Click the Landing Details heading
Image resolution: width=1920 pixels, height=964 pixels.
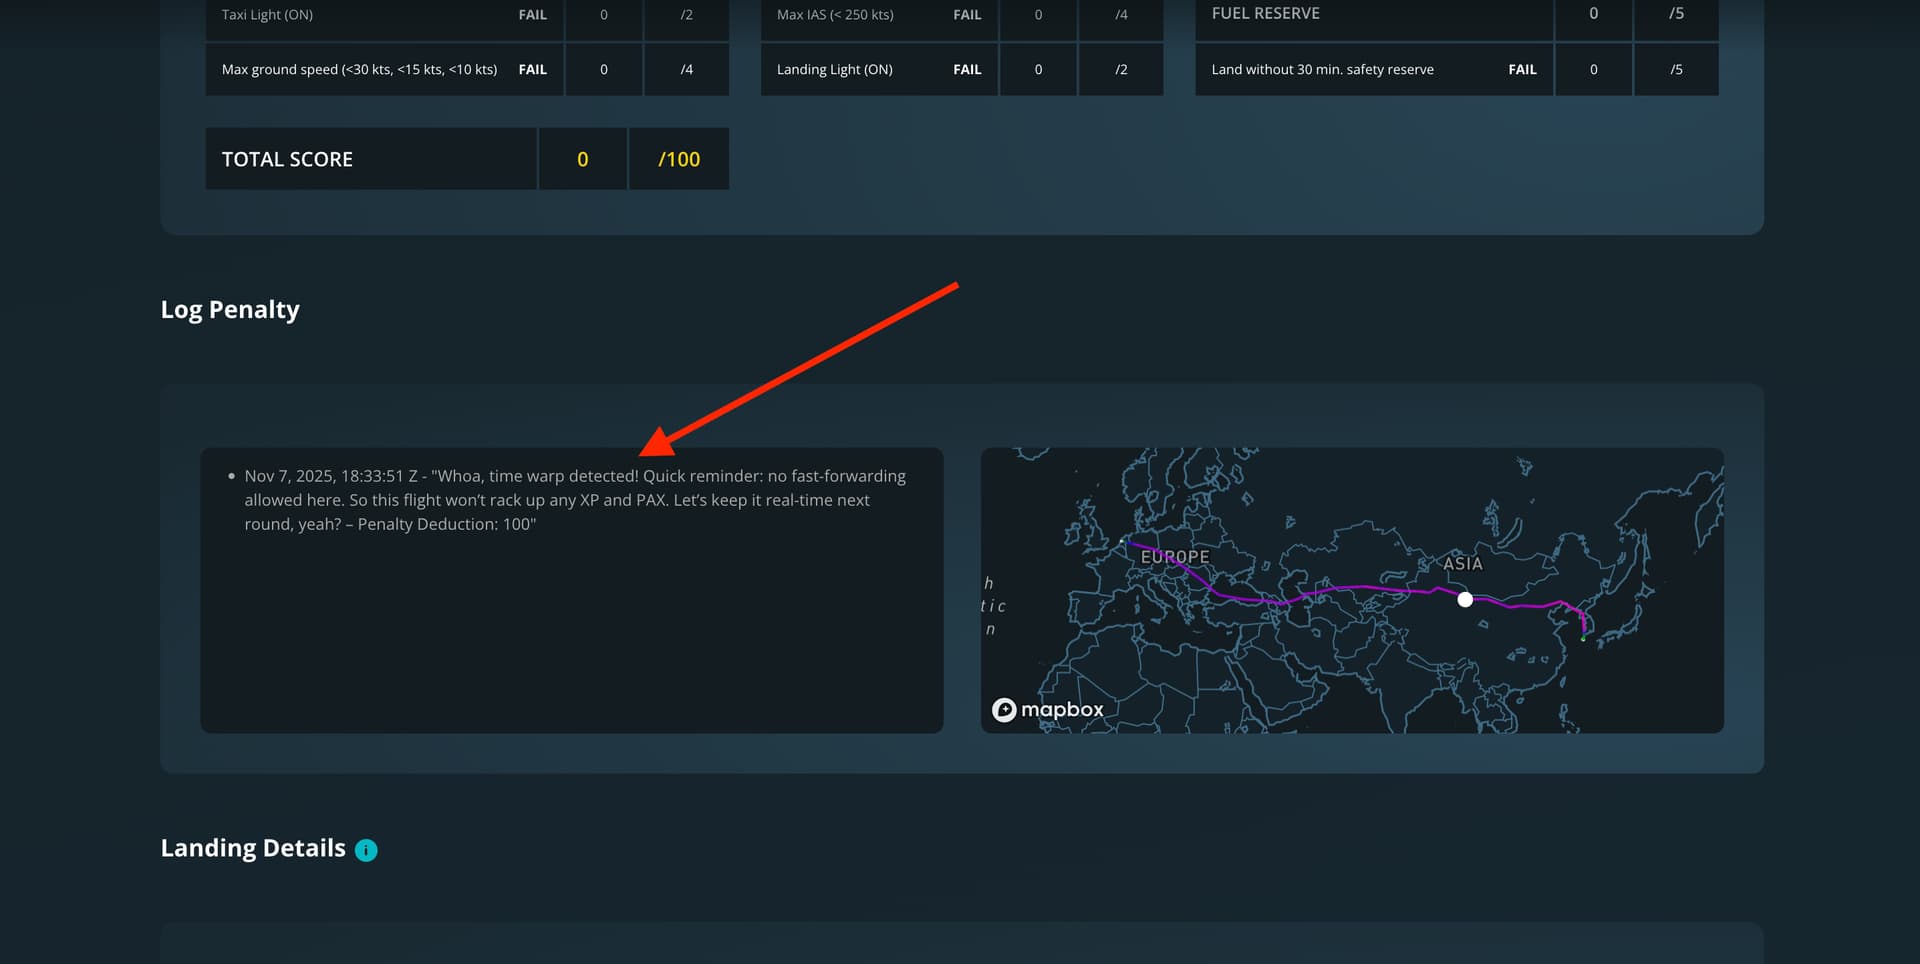tap(253, 848)
